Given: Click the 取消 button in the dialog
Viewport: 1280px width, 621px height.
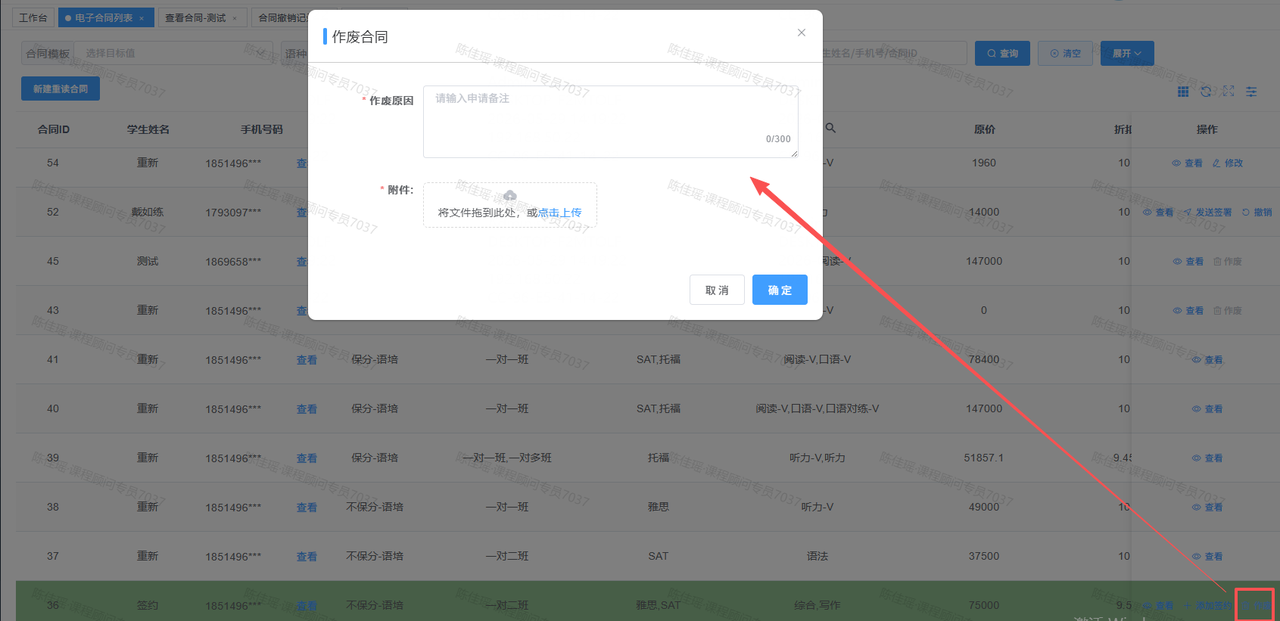Looking at the screenshot, I should point(717,290).
